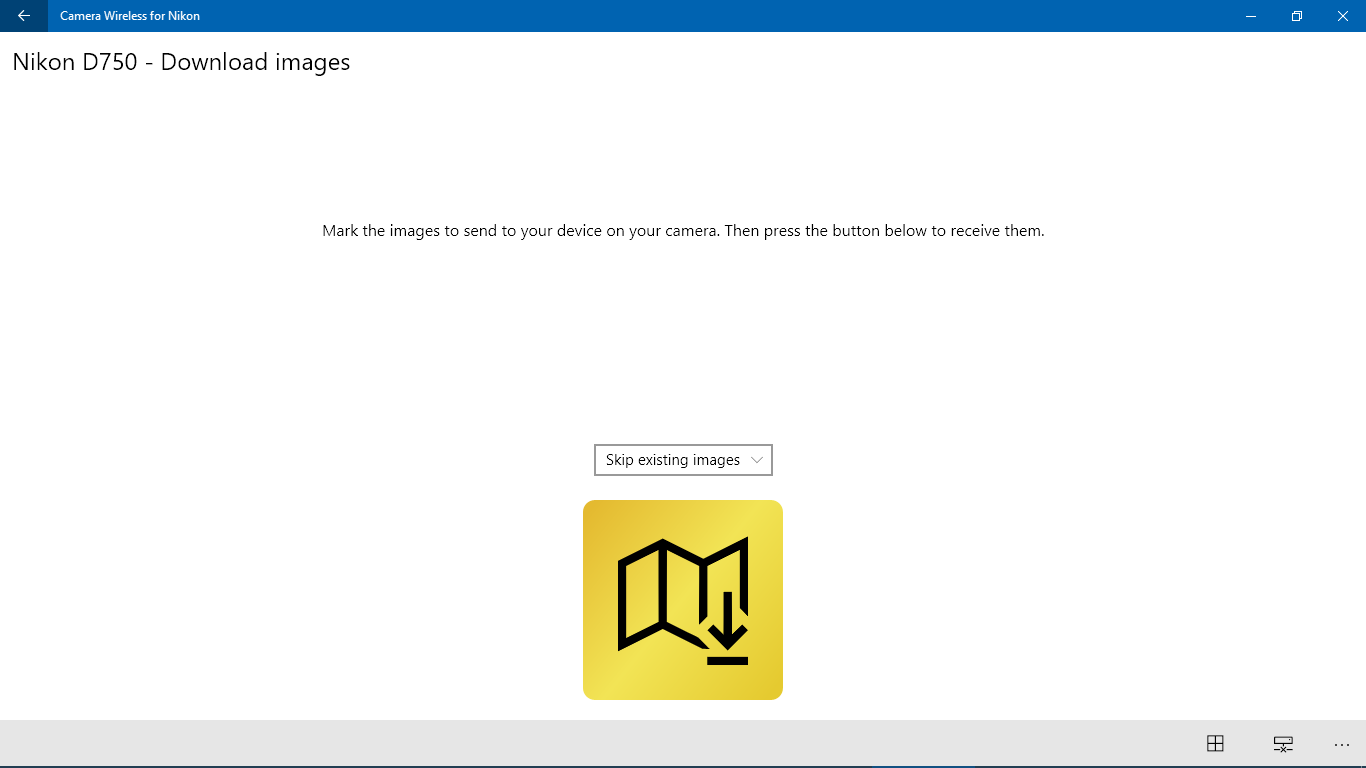Minimize the Camera Wireless for Nikon window

[1251, 16]
